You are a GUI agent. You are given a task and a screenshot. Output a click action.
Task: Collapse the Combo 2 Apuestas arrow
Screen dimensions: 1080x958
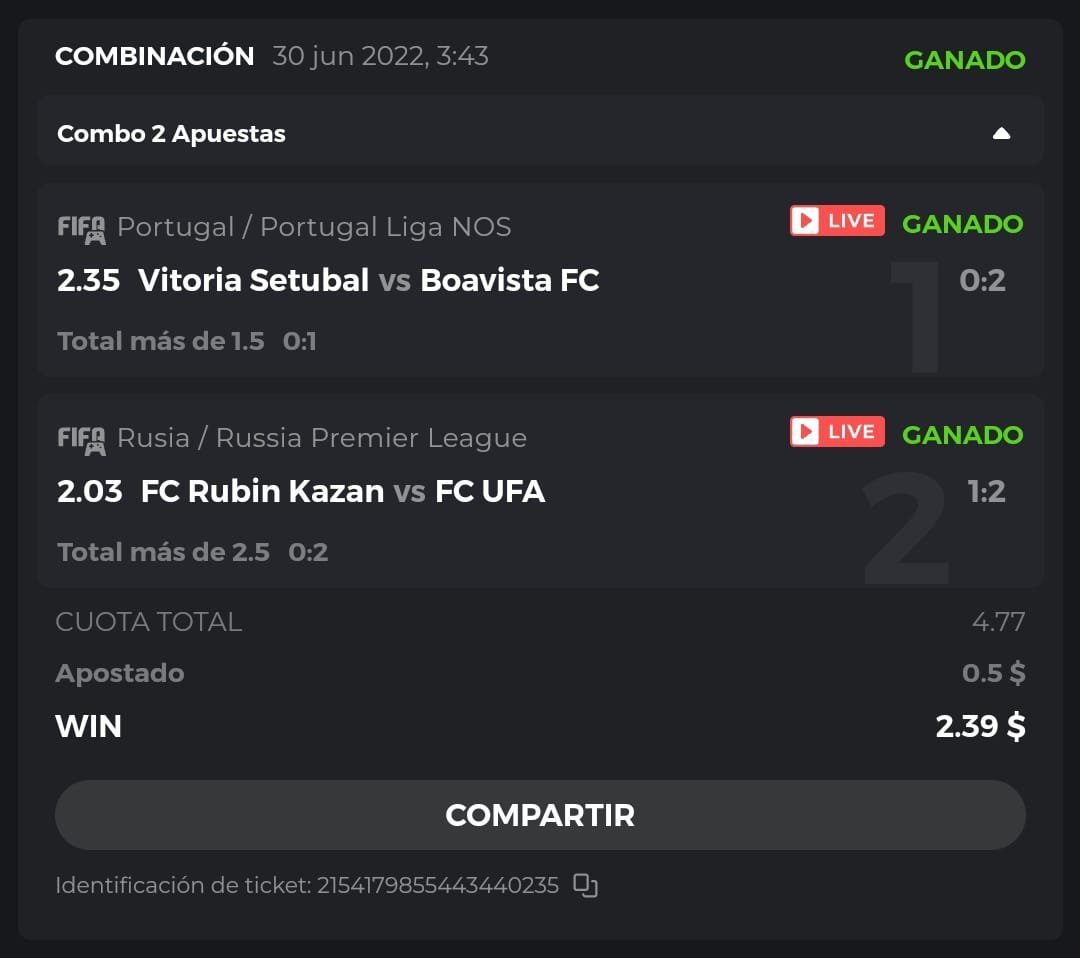(1001, 134)
